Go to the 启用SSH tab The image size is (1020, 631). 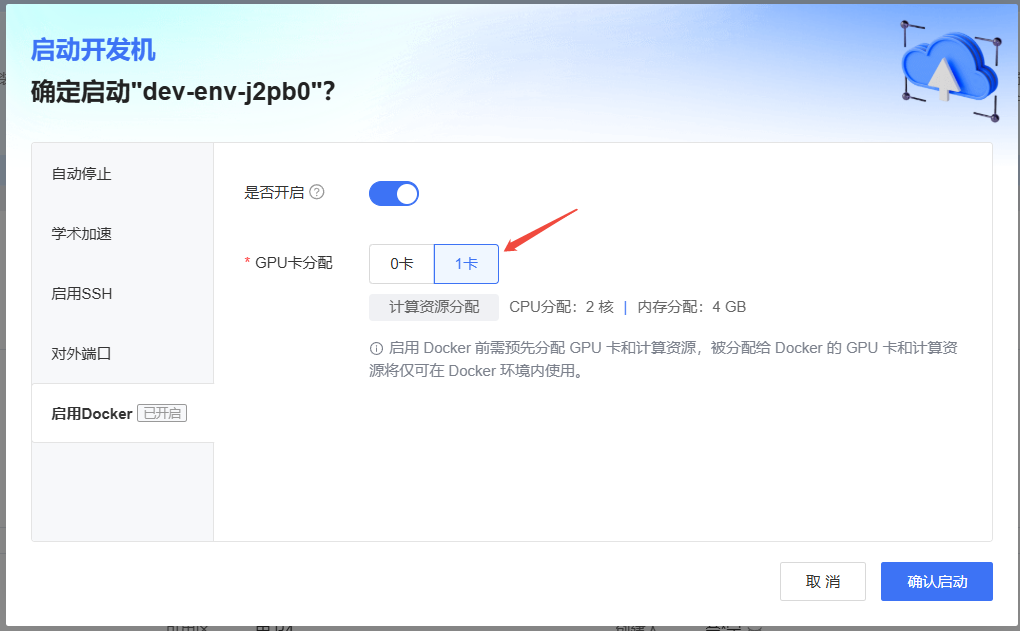tap(82, 294)
